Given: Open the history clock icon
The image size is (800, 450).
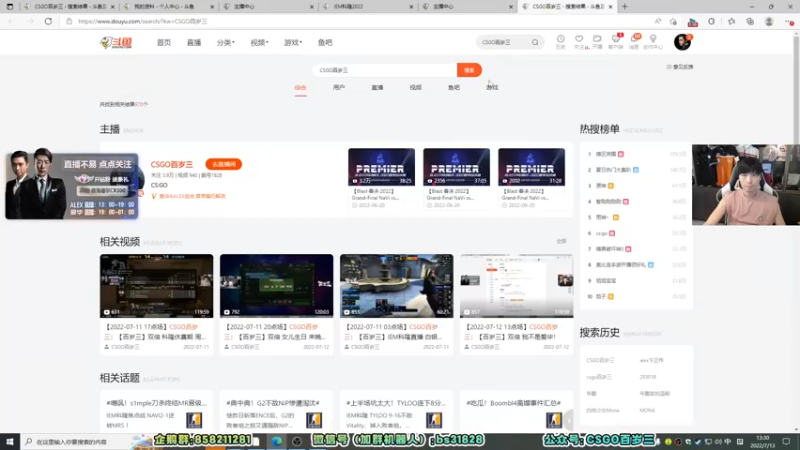Looking at the screenshot, I should tap(560, 42).
